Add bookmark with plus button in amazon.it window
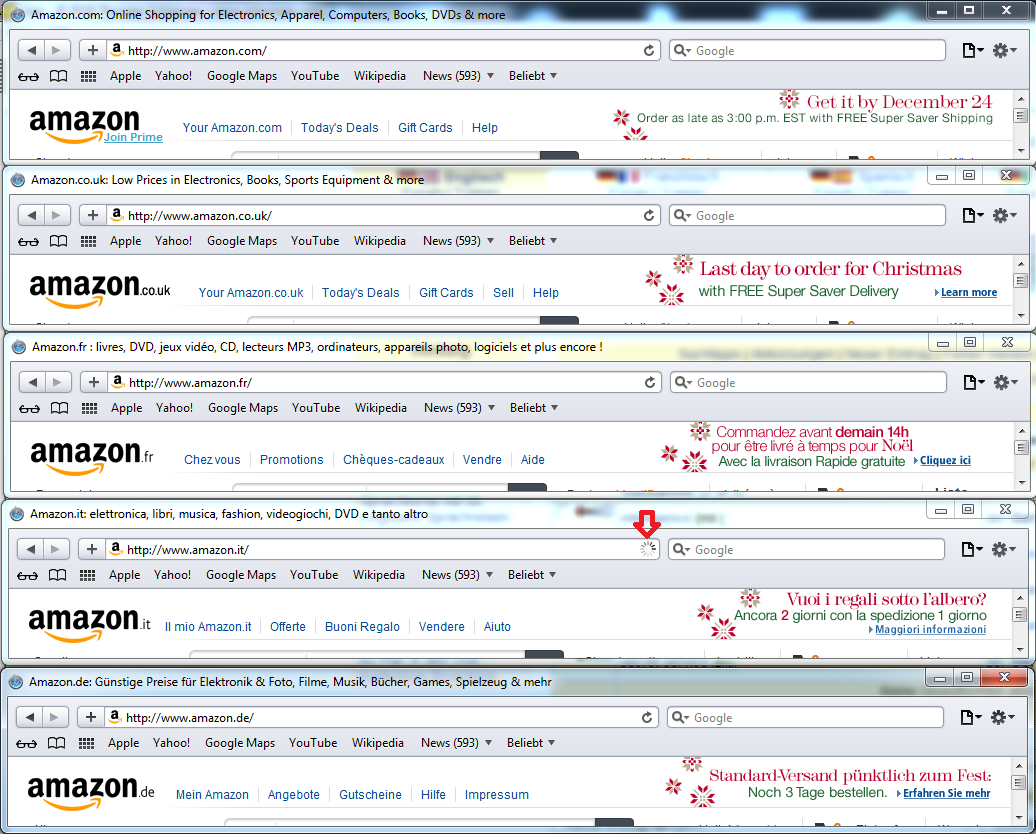Screen dimensions: 1036x834 coord(91,549)
